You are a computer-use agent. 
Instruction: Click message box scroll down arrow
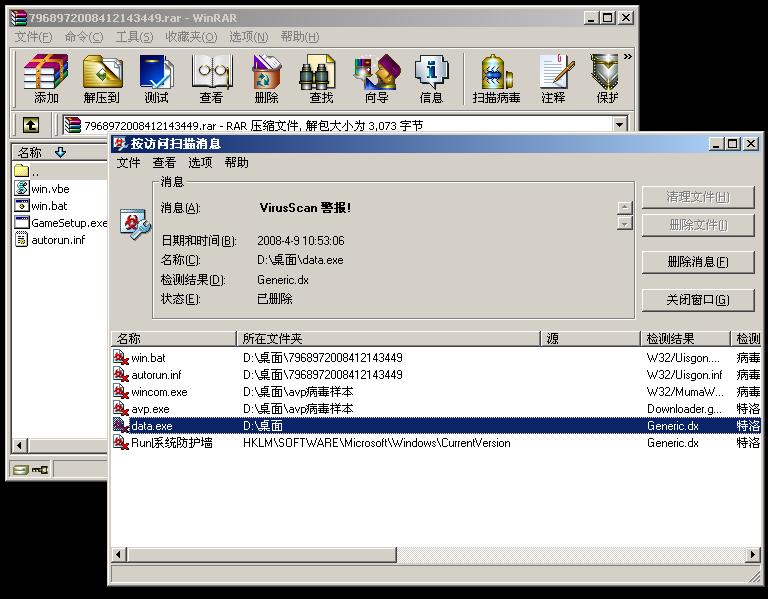(624, 224)
